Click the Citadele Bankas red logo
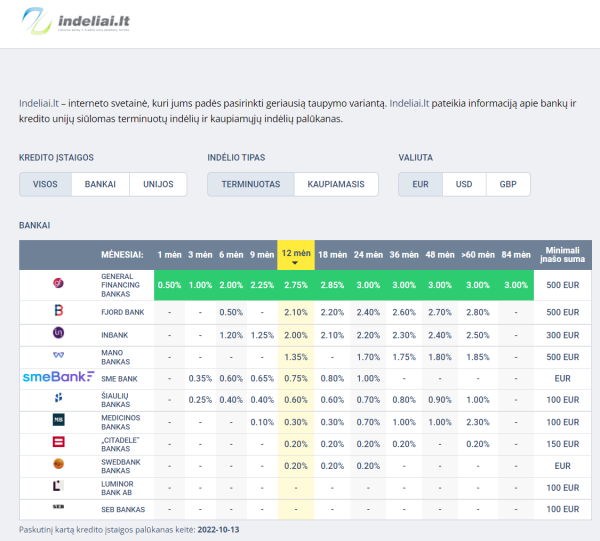This screenshot has height=541, width=600. [x=58, y=442]
